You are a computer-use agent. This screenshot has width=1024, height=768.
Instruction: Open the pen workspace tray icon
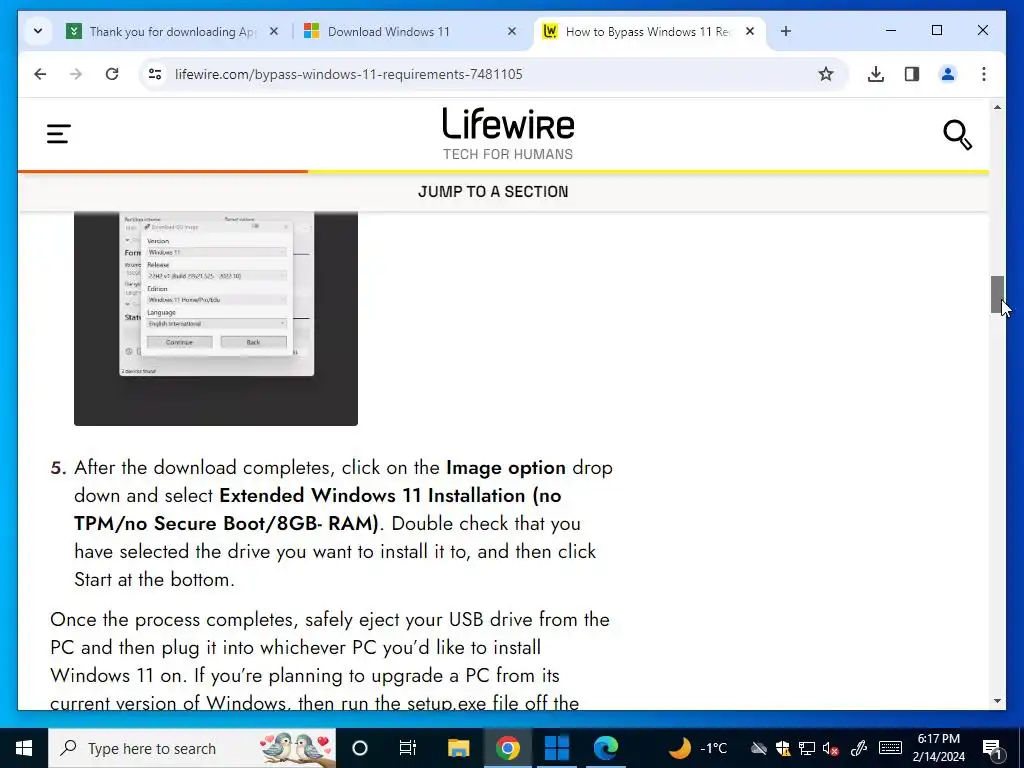pos(859,748)
